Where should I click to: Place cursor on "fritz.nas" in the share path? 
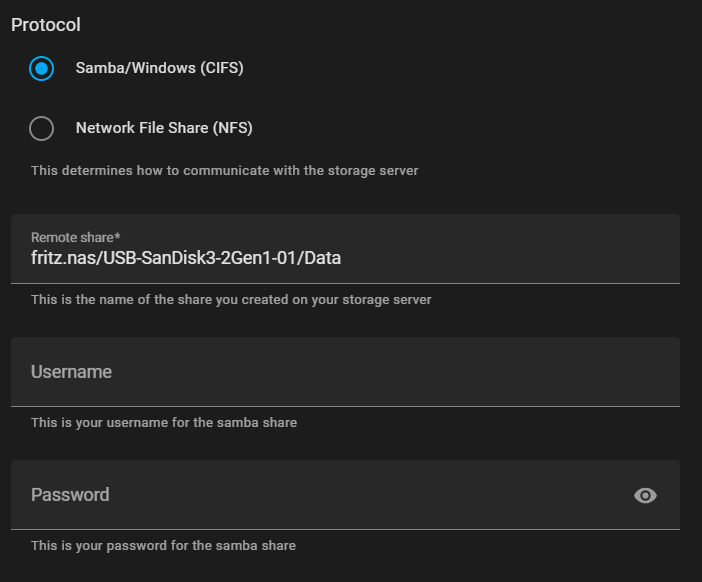click(x=63, y=259)
